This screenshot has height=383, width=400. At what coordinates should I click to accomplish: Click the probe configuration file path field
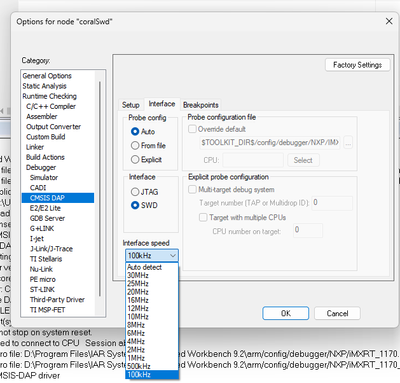point(270,143)
